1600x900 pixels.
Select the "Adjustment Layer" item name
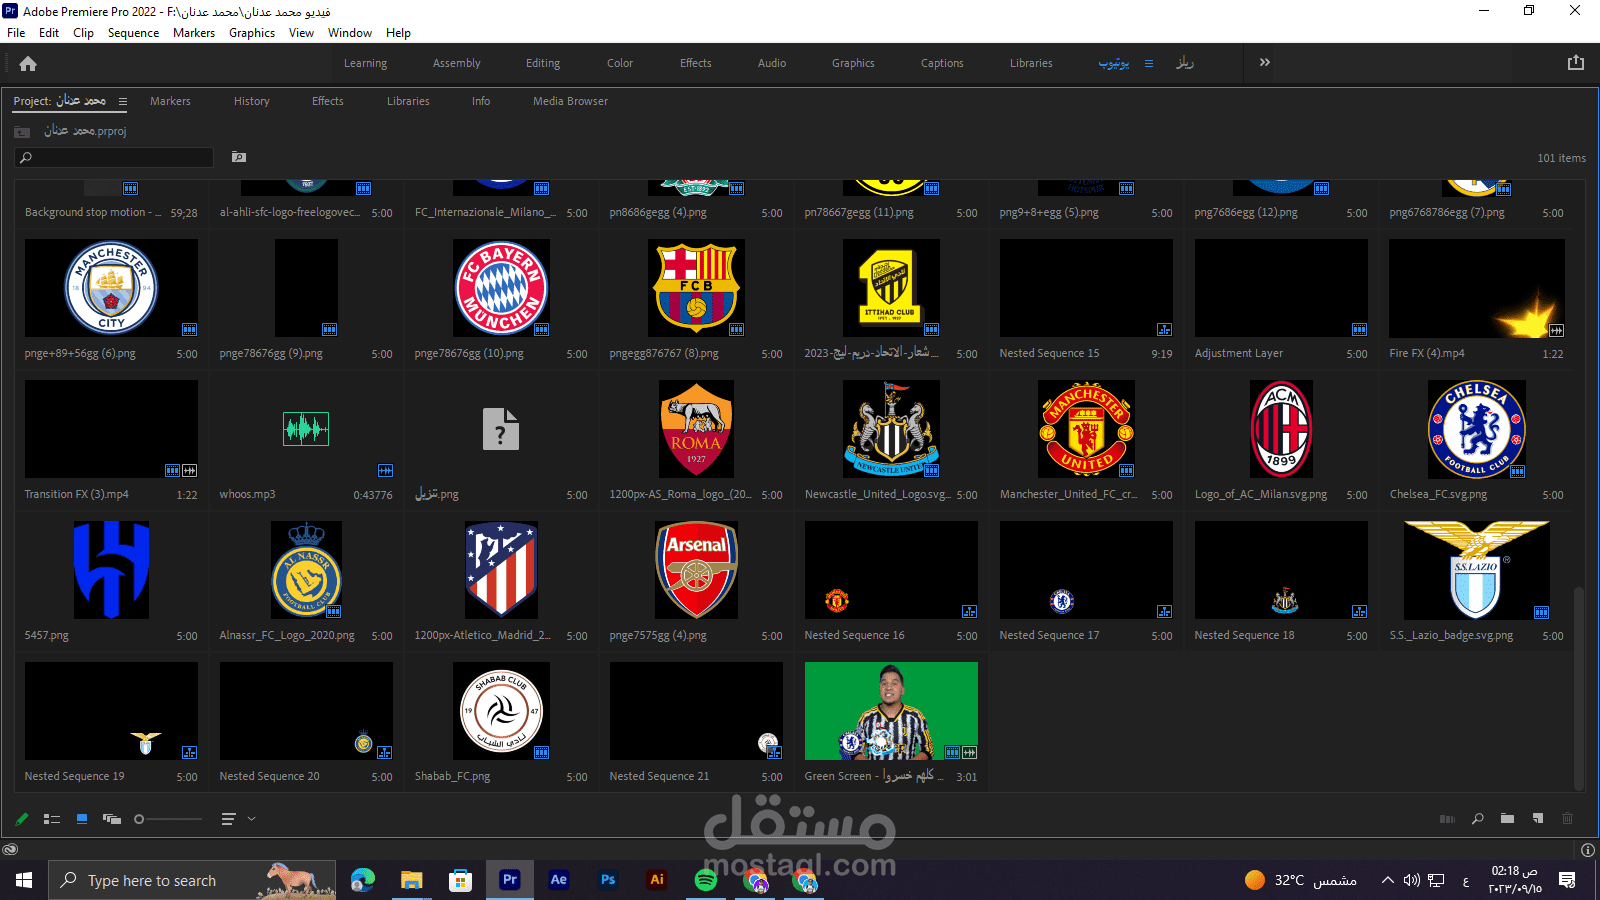[x=1238, y=353]
